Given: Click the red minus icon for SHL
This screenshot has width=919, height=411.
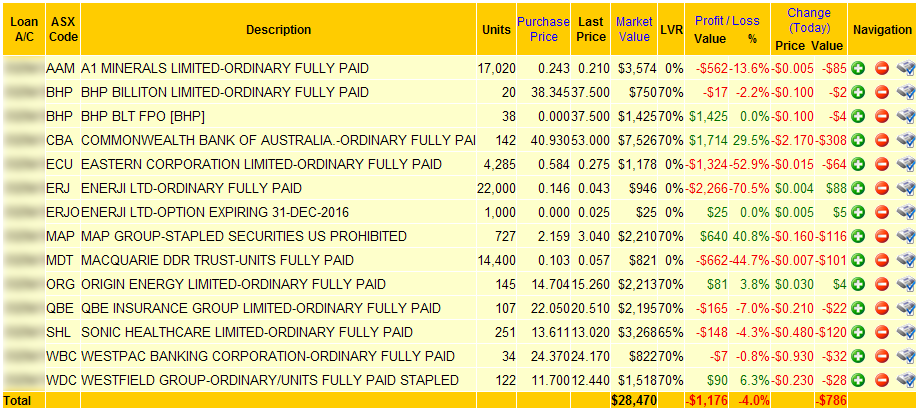Looking at the screenshot, I should (x=882, y=332).
